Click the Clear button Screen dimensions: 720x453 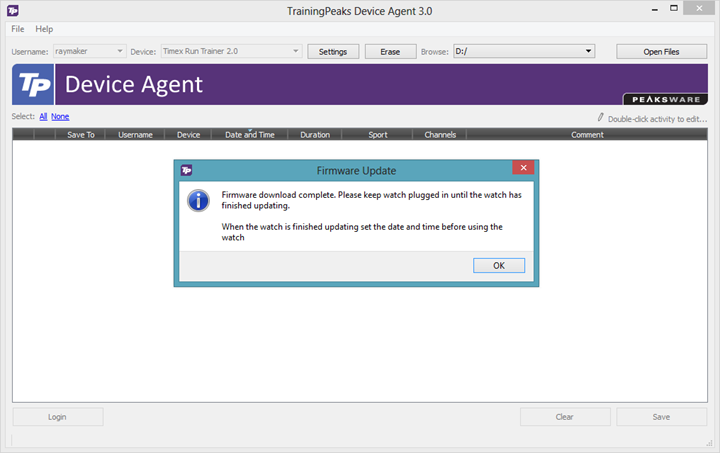click(x=565, y=417)
